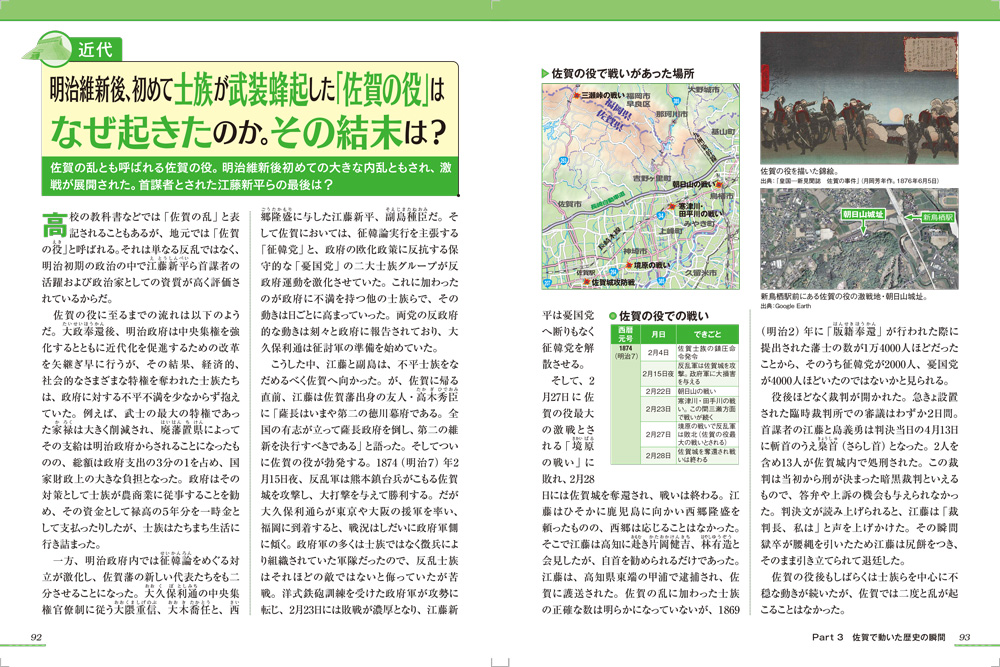Click page number 92

click(36, 637)
